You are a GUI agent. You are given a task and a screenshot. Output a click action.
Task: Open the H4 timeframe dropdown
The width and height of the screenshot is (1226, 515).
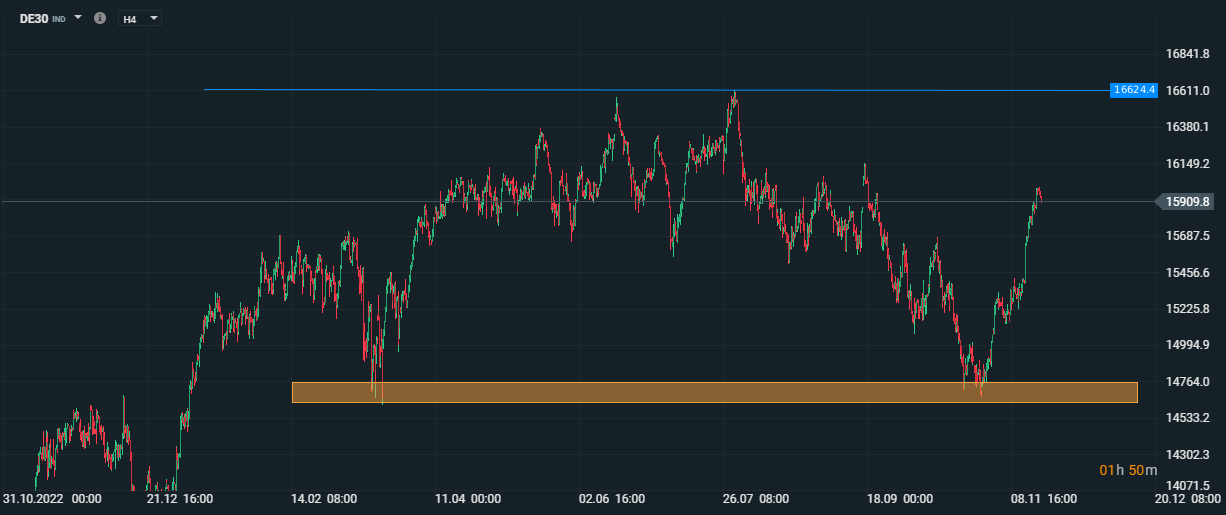tap(139, 19)
